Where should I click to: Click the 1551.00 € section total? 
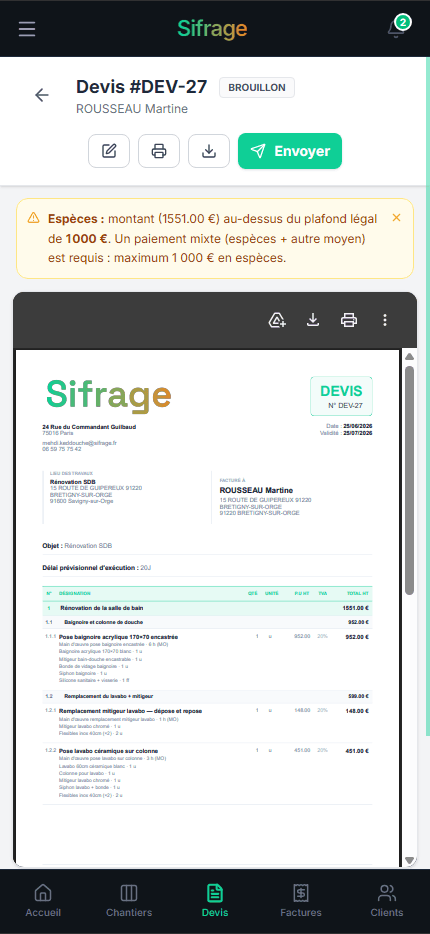coord(356,608)
